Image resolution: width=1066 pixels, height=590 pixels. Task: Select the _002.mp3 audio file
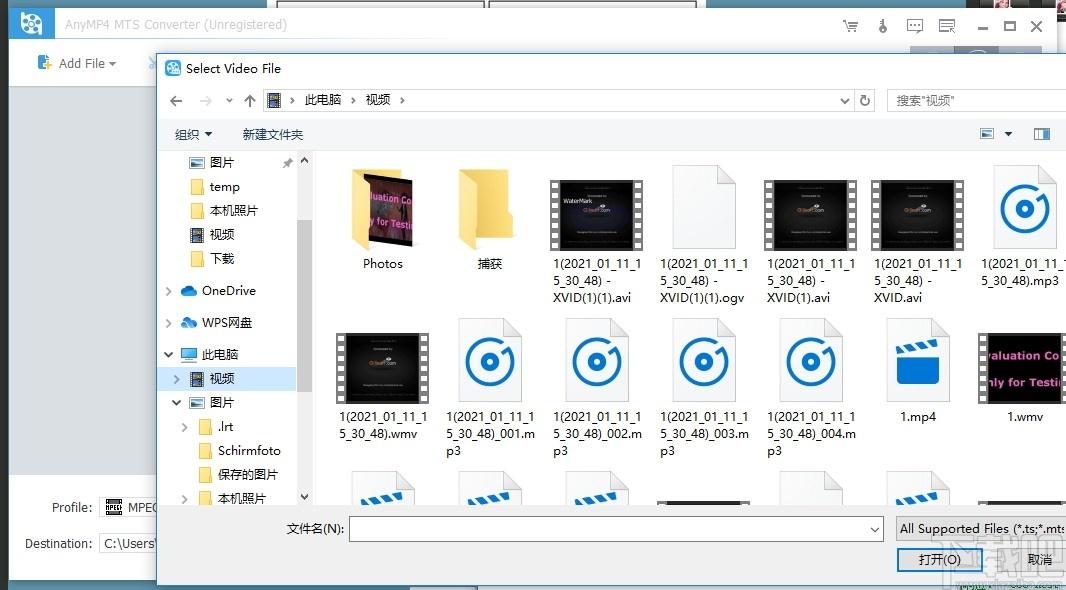click(597, 387)
